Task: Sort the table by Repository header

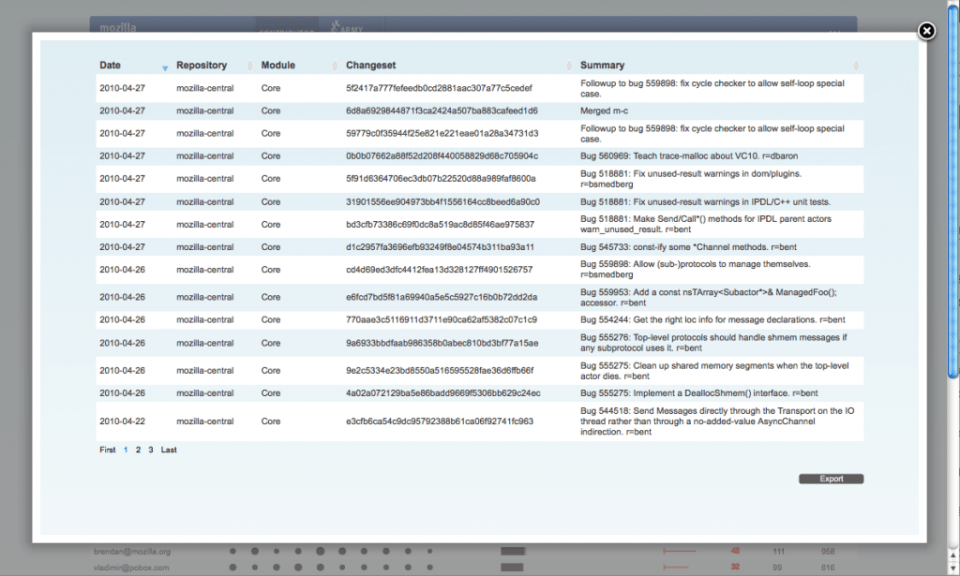Action: (x=201, y=66)
